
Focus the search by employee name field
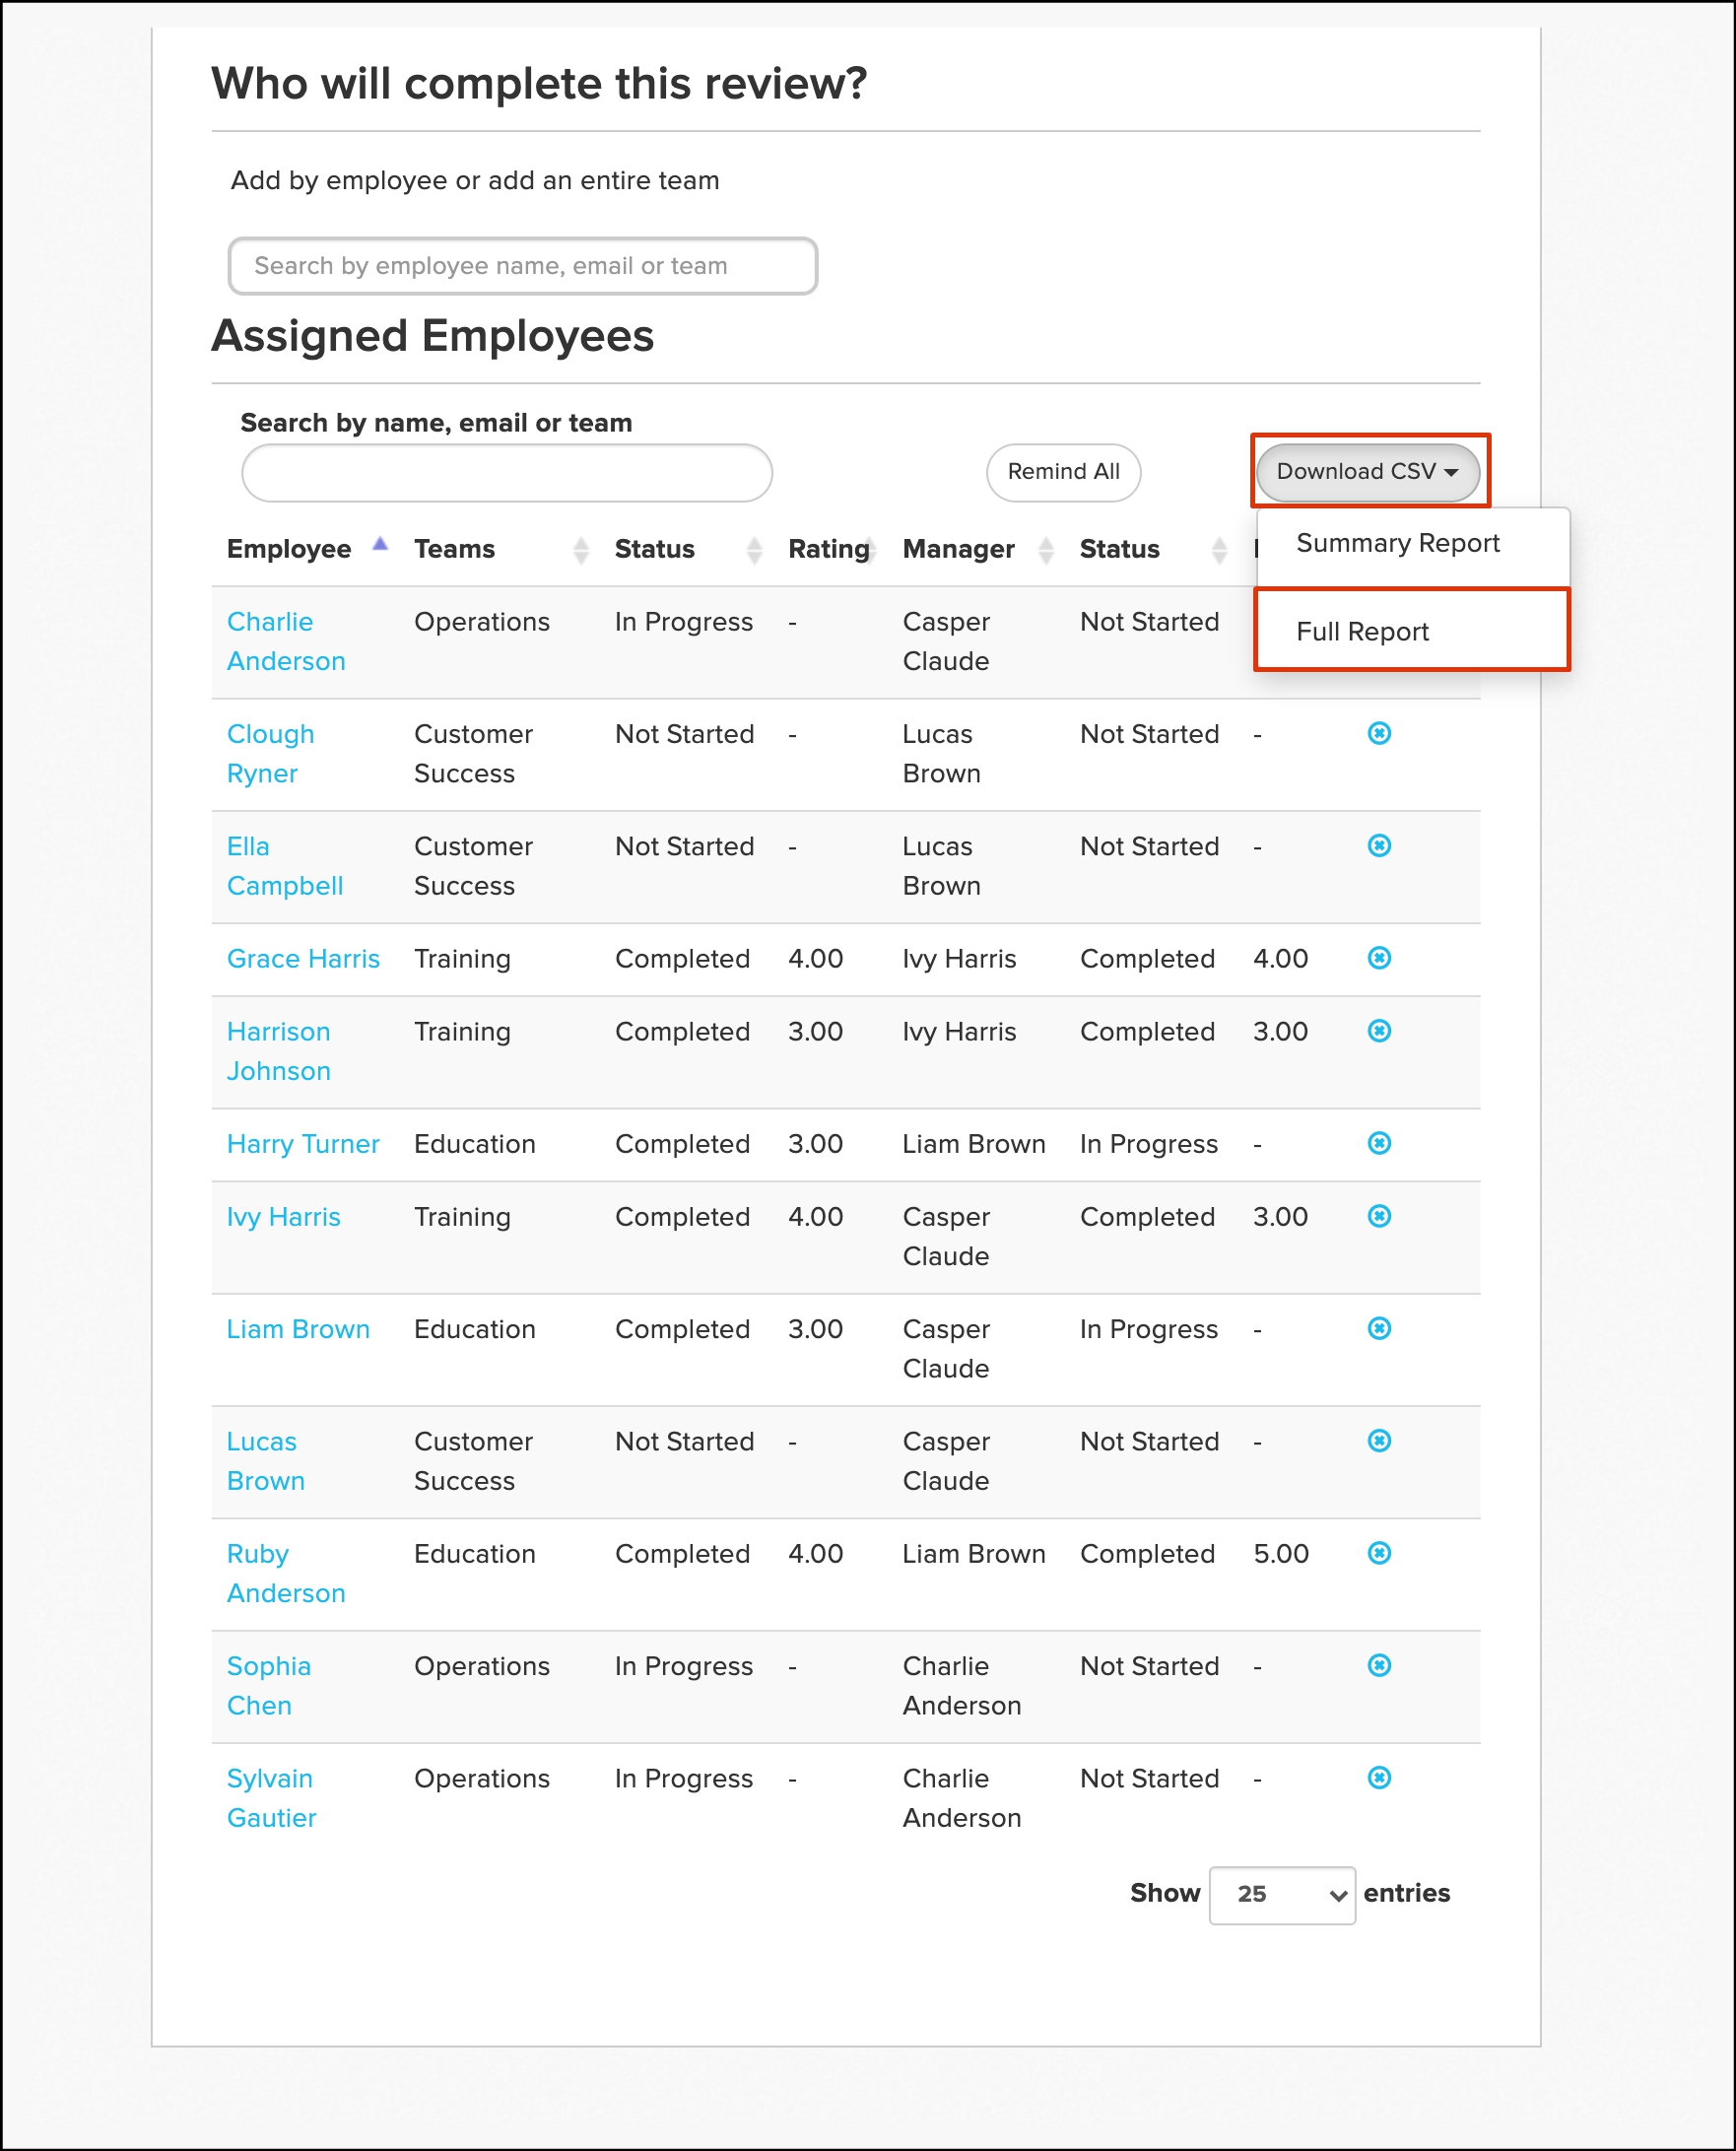pyautogui.click(x=523, y=266)
